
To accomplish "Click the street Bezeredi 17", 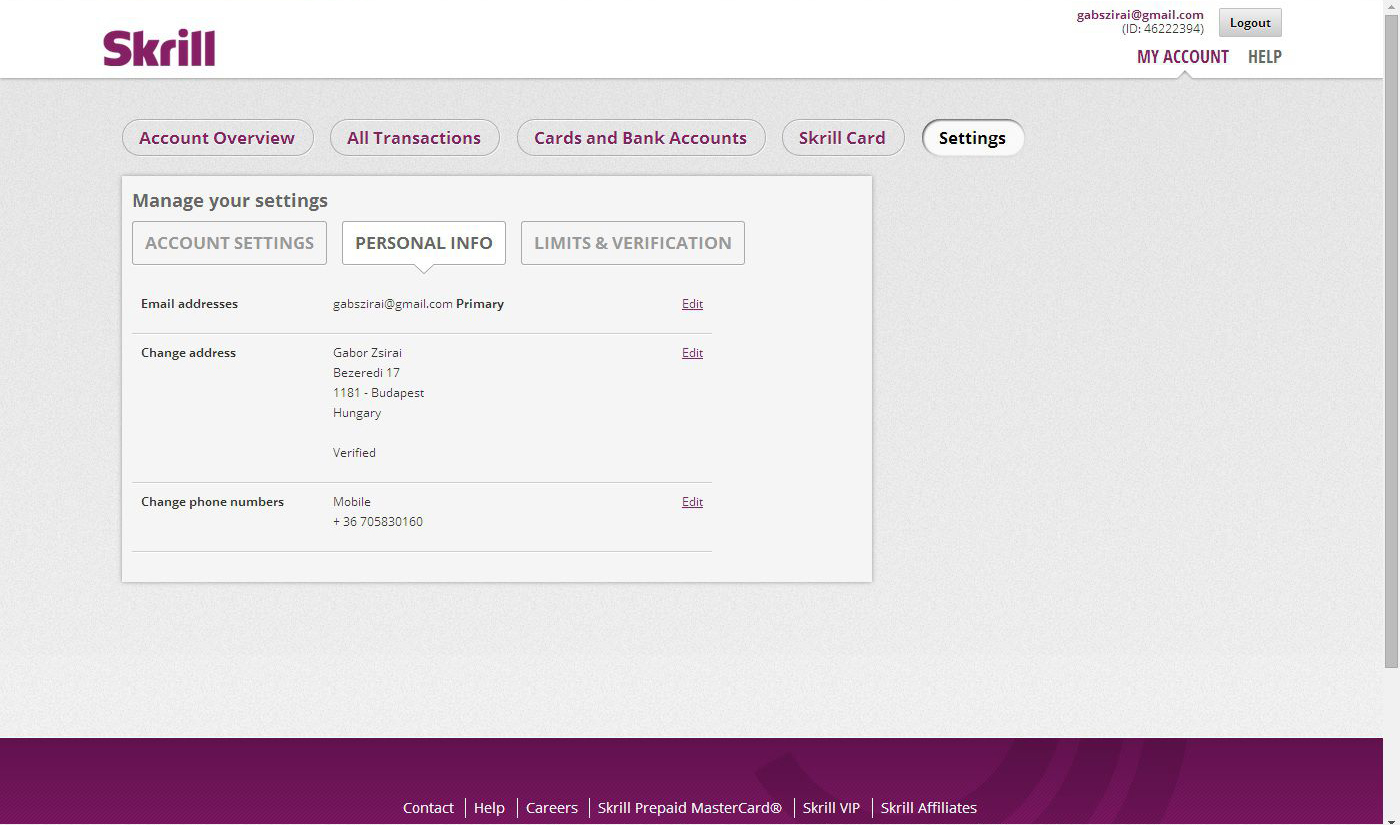I will 366,373.
